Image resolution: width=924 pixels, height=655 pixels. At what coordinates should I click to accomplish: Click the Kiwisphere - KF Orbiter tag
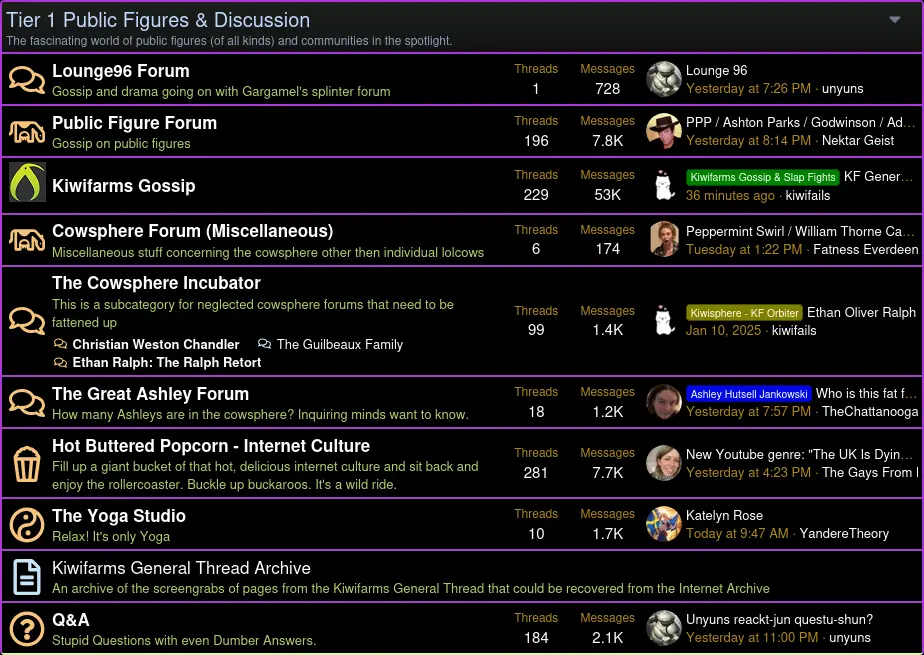point(743,313)
